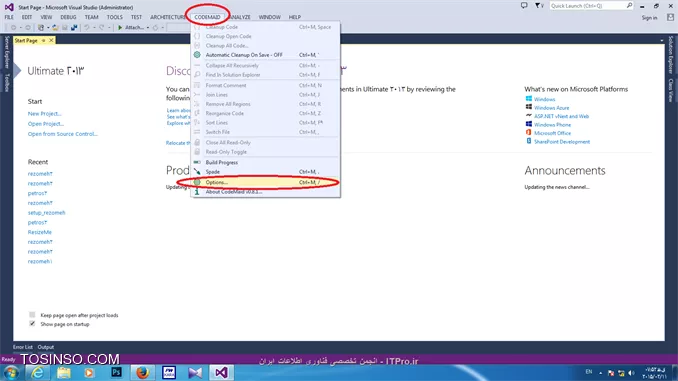678x381 pixels.
Task: Open recent project ResizeMe
Action: pos(40,232)
